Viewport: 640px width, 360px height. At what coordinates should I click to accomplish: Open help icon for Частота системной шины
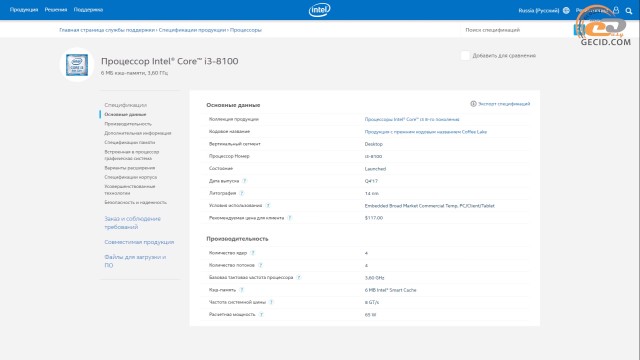(x=271, y=302)
